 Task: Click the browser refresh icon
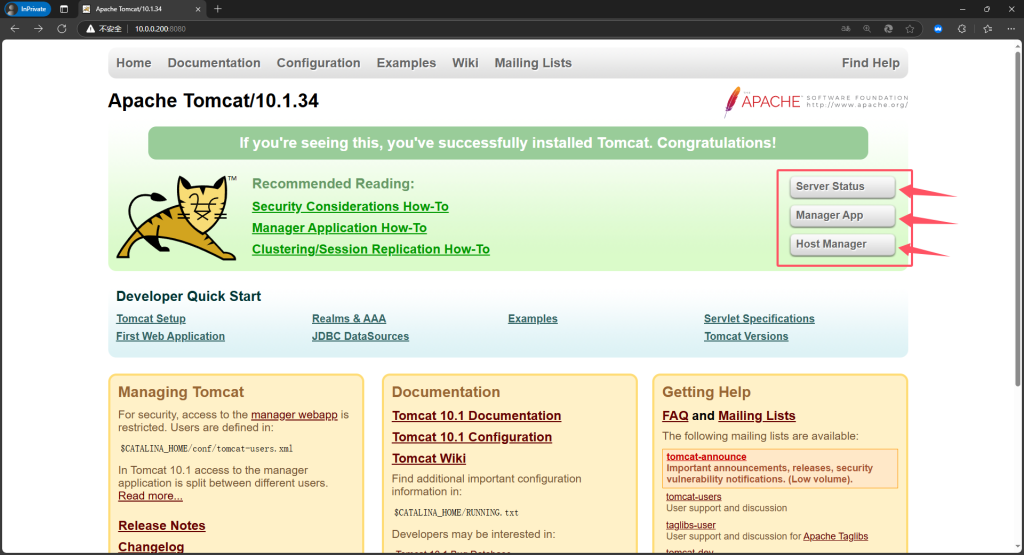pyautogui.click(x=62, y=29)
